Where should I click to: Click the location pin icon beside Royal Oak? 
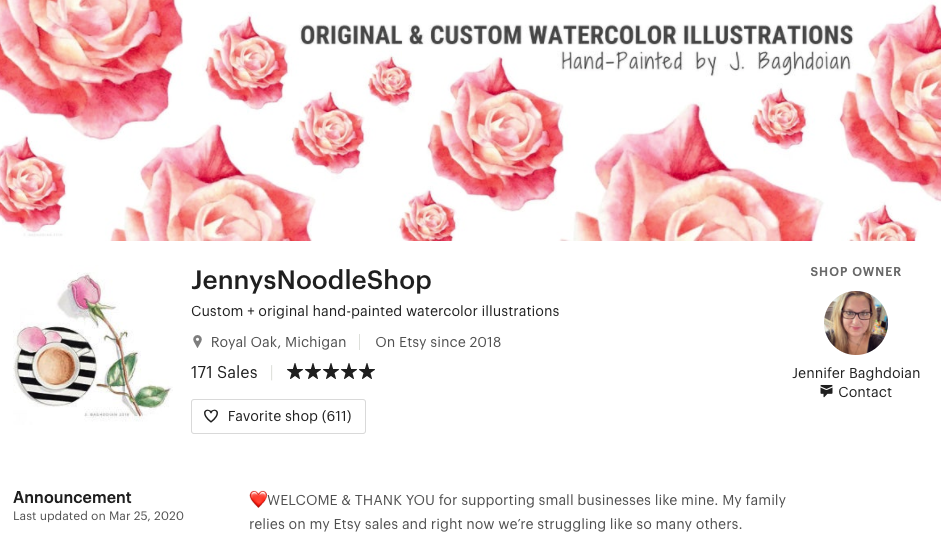pyautogui.click(x=197, y=342)
